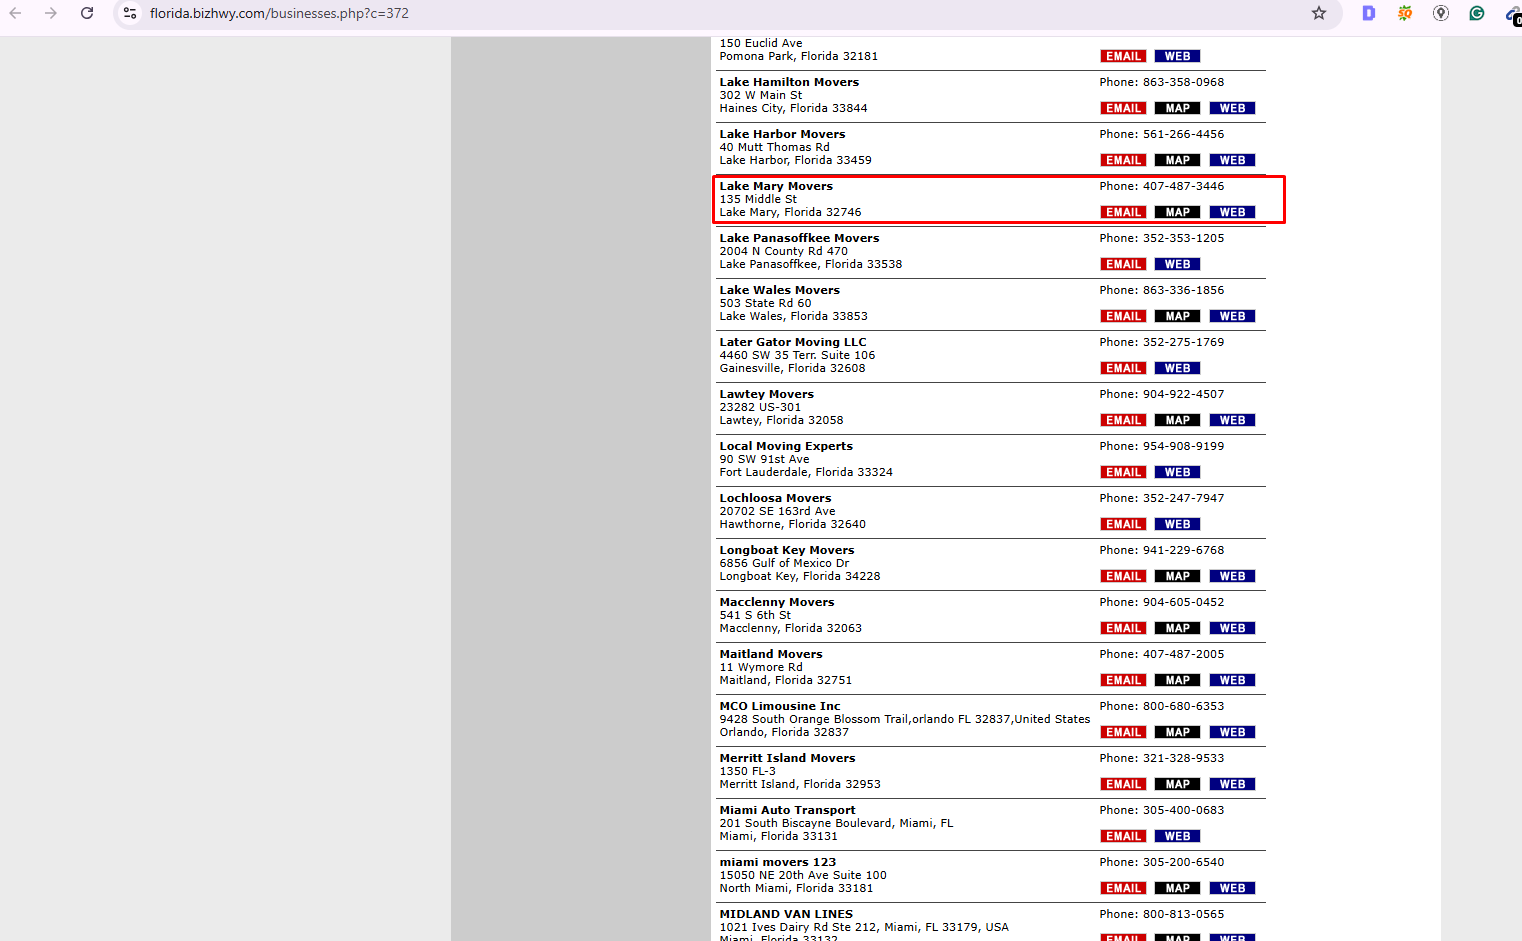The image size is (1522, 941).
Task: Select the Lake Mary Movers business name
Action: coord(776,186)
